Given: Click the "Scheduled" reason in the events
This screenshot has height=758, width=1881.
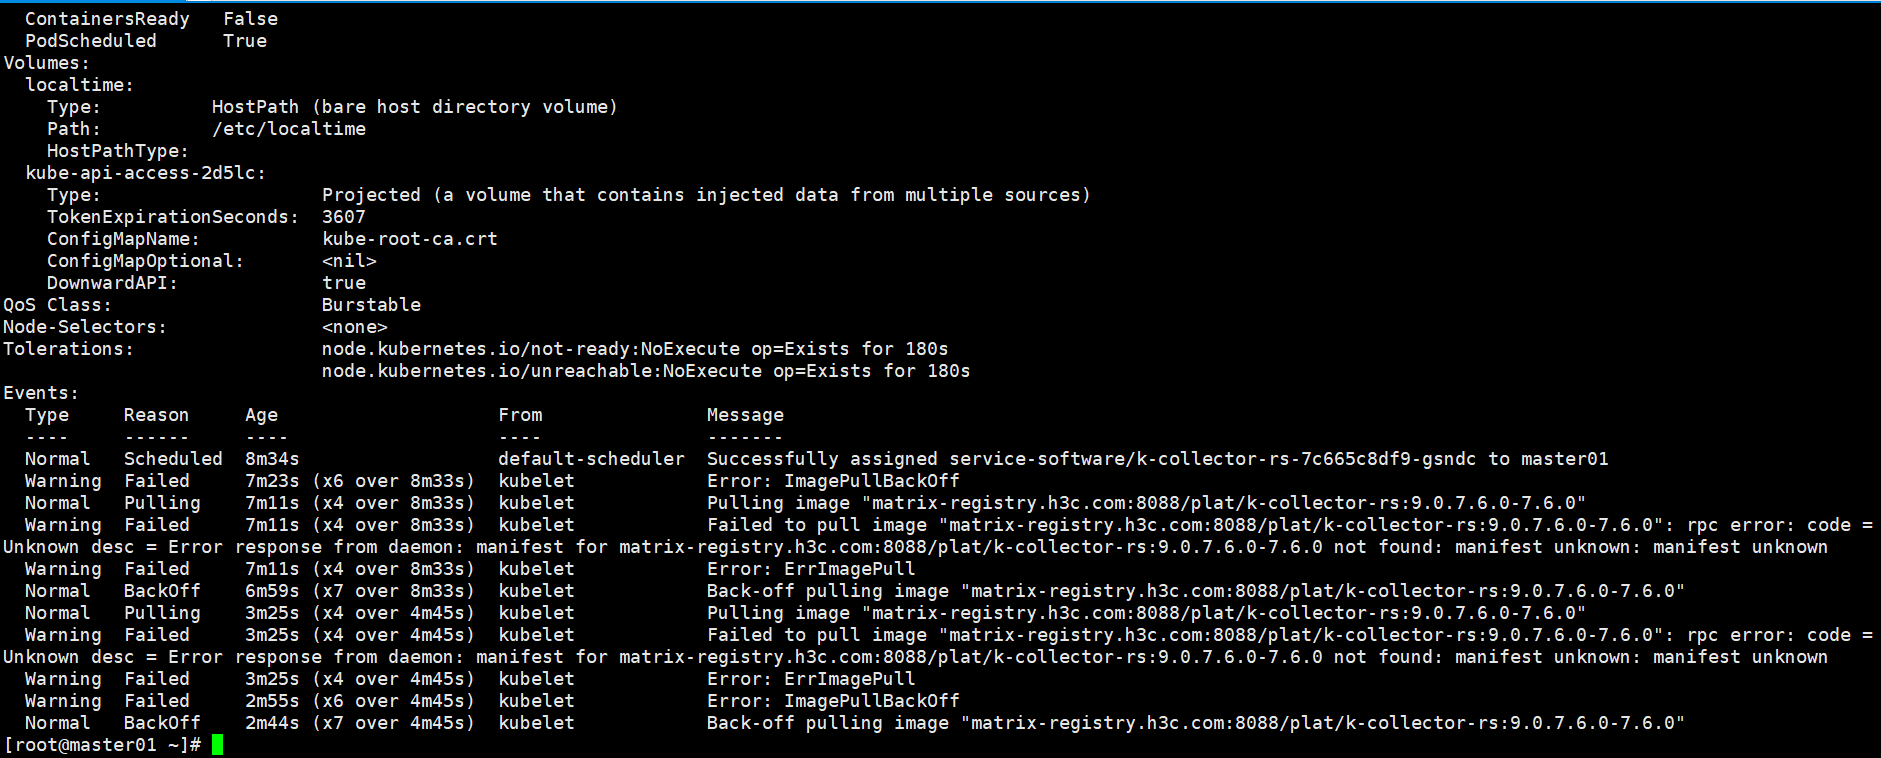Looking at the screenshot, I should click(173, 459).
